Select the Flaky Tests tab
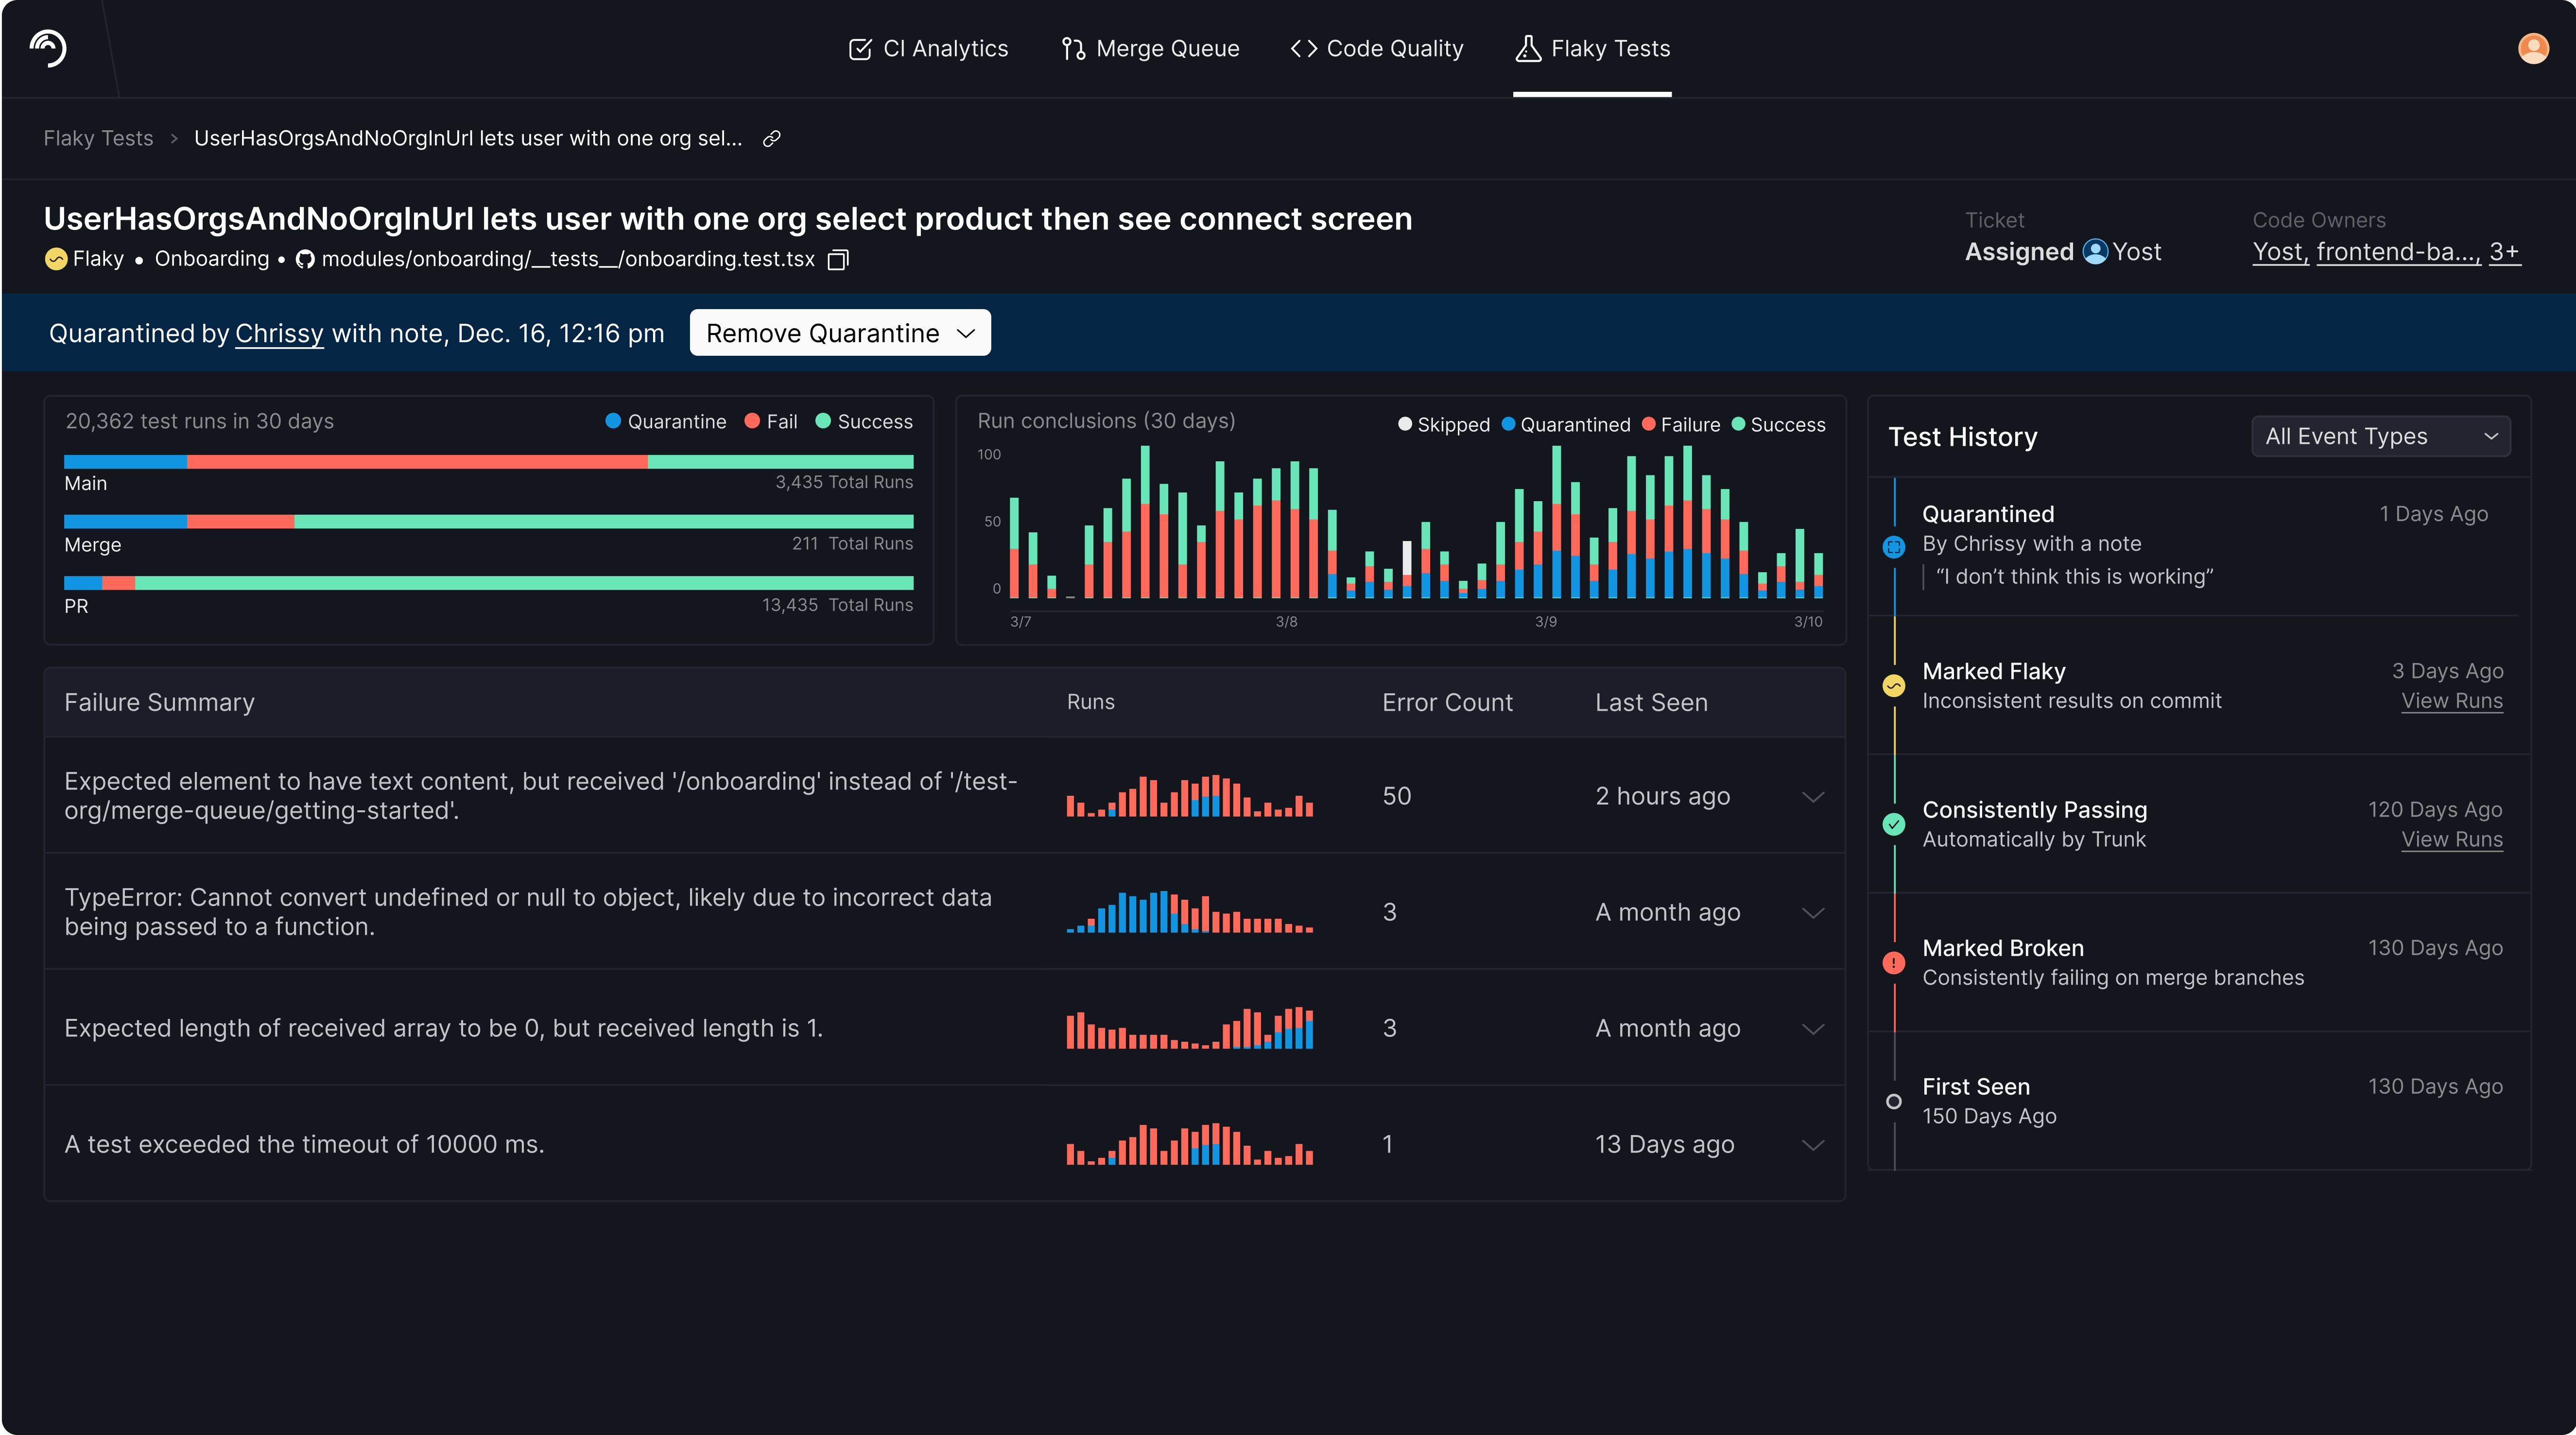 click(x=1592, y=49)
